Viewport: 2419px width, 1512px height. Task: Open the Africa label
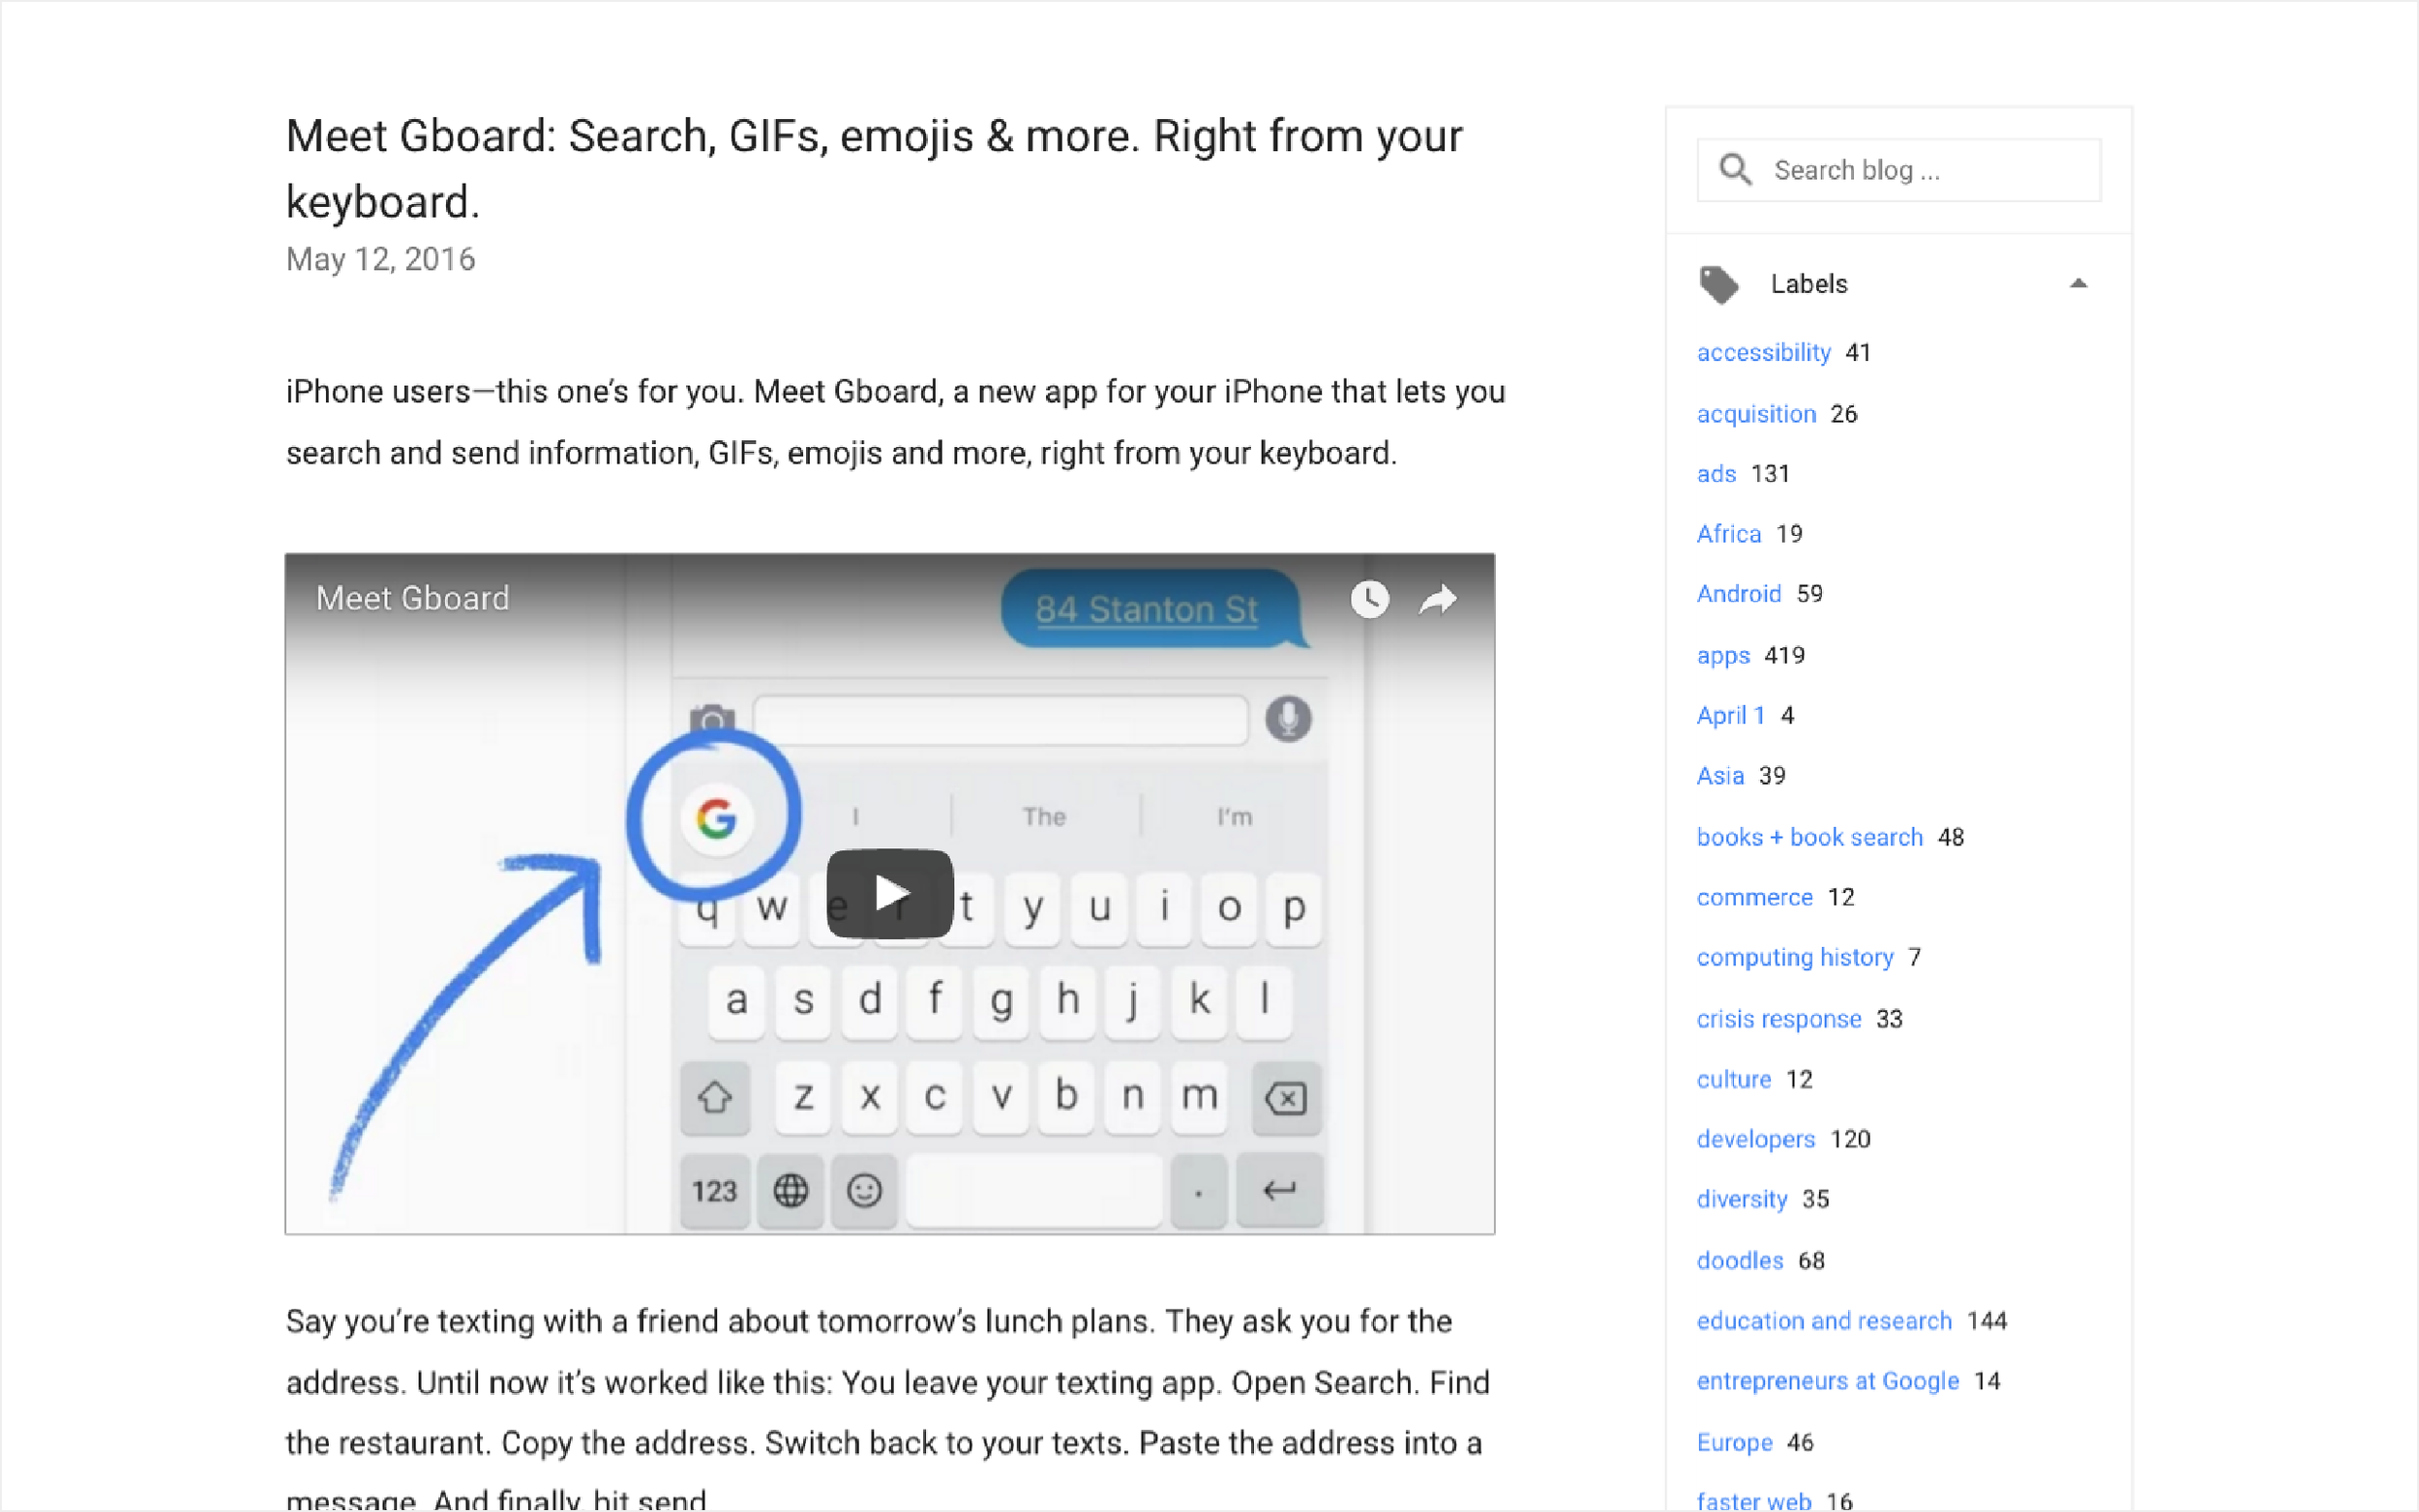[x=1728, y=534]
